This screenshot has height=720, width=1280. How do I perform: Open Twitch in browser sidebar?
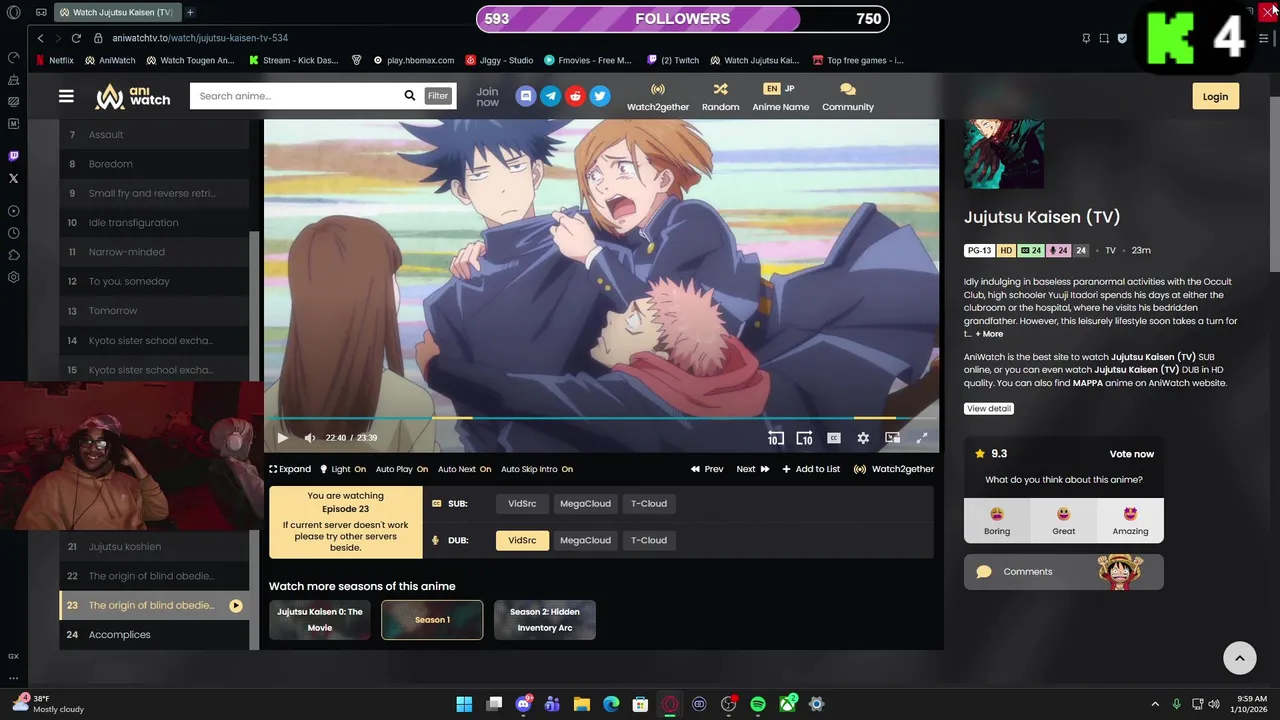point(13,156)
